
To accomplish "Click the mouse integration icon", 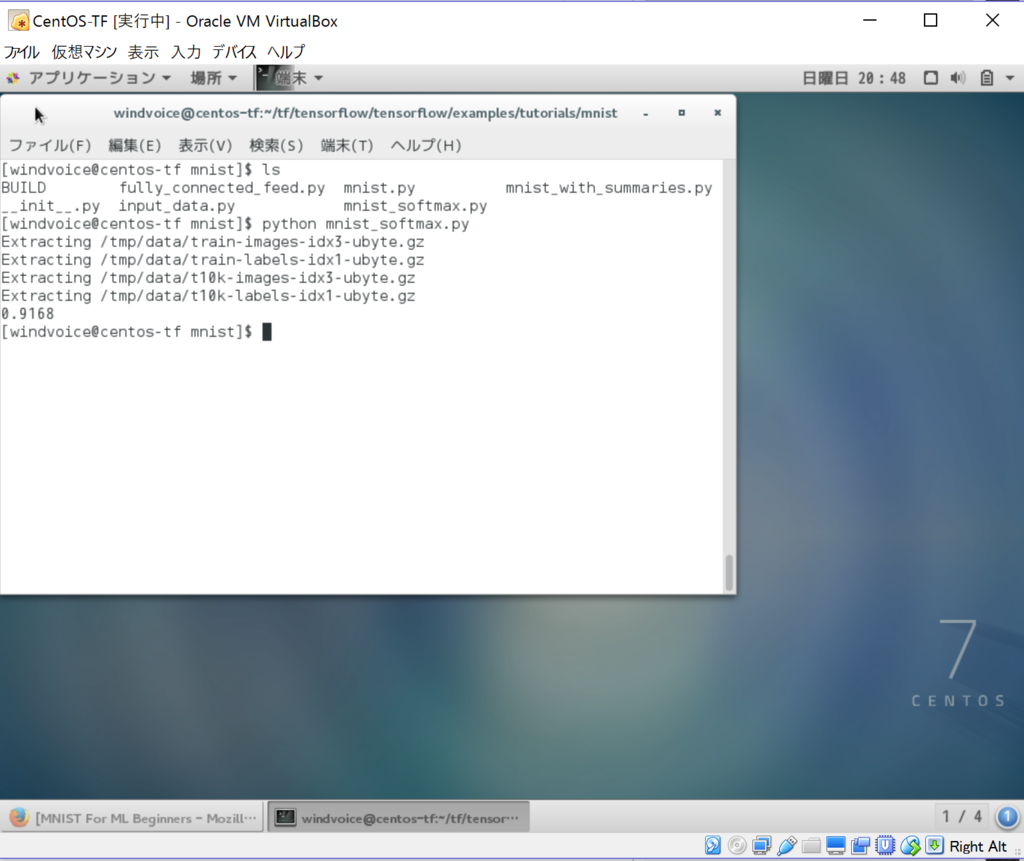I will click(x=910, y=846).
